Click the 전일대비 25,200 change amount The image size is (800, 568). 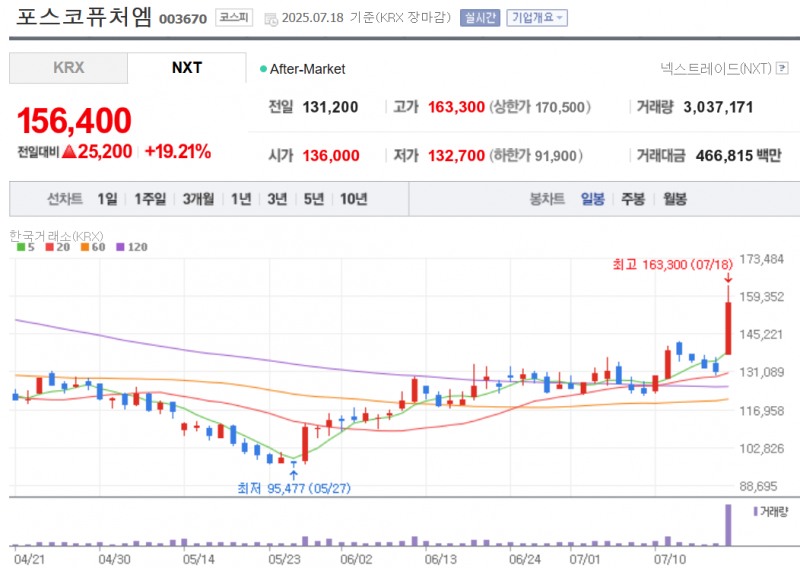tap(74, 152)
